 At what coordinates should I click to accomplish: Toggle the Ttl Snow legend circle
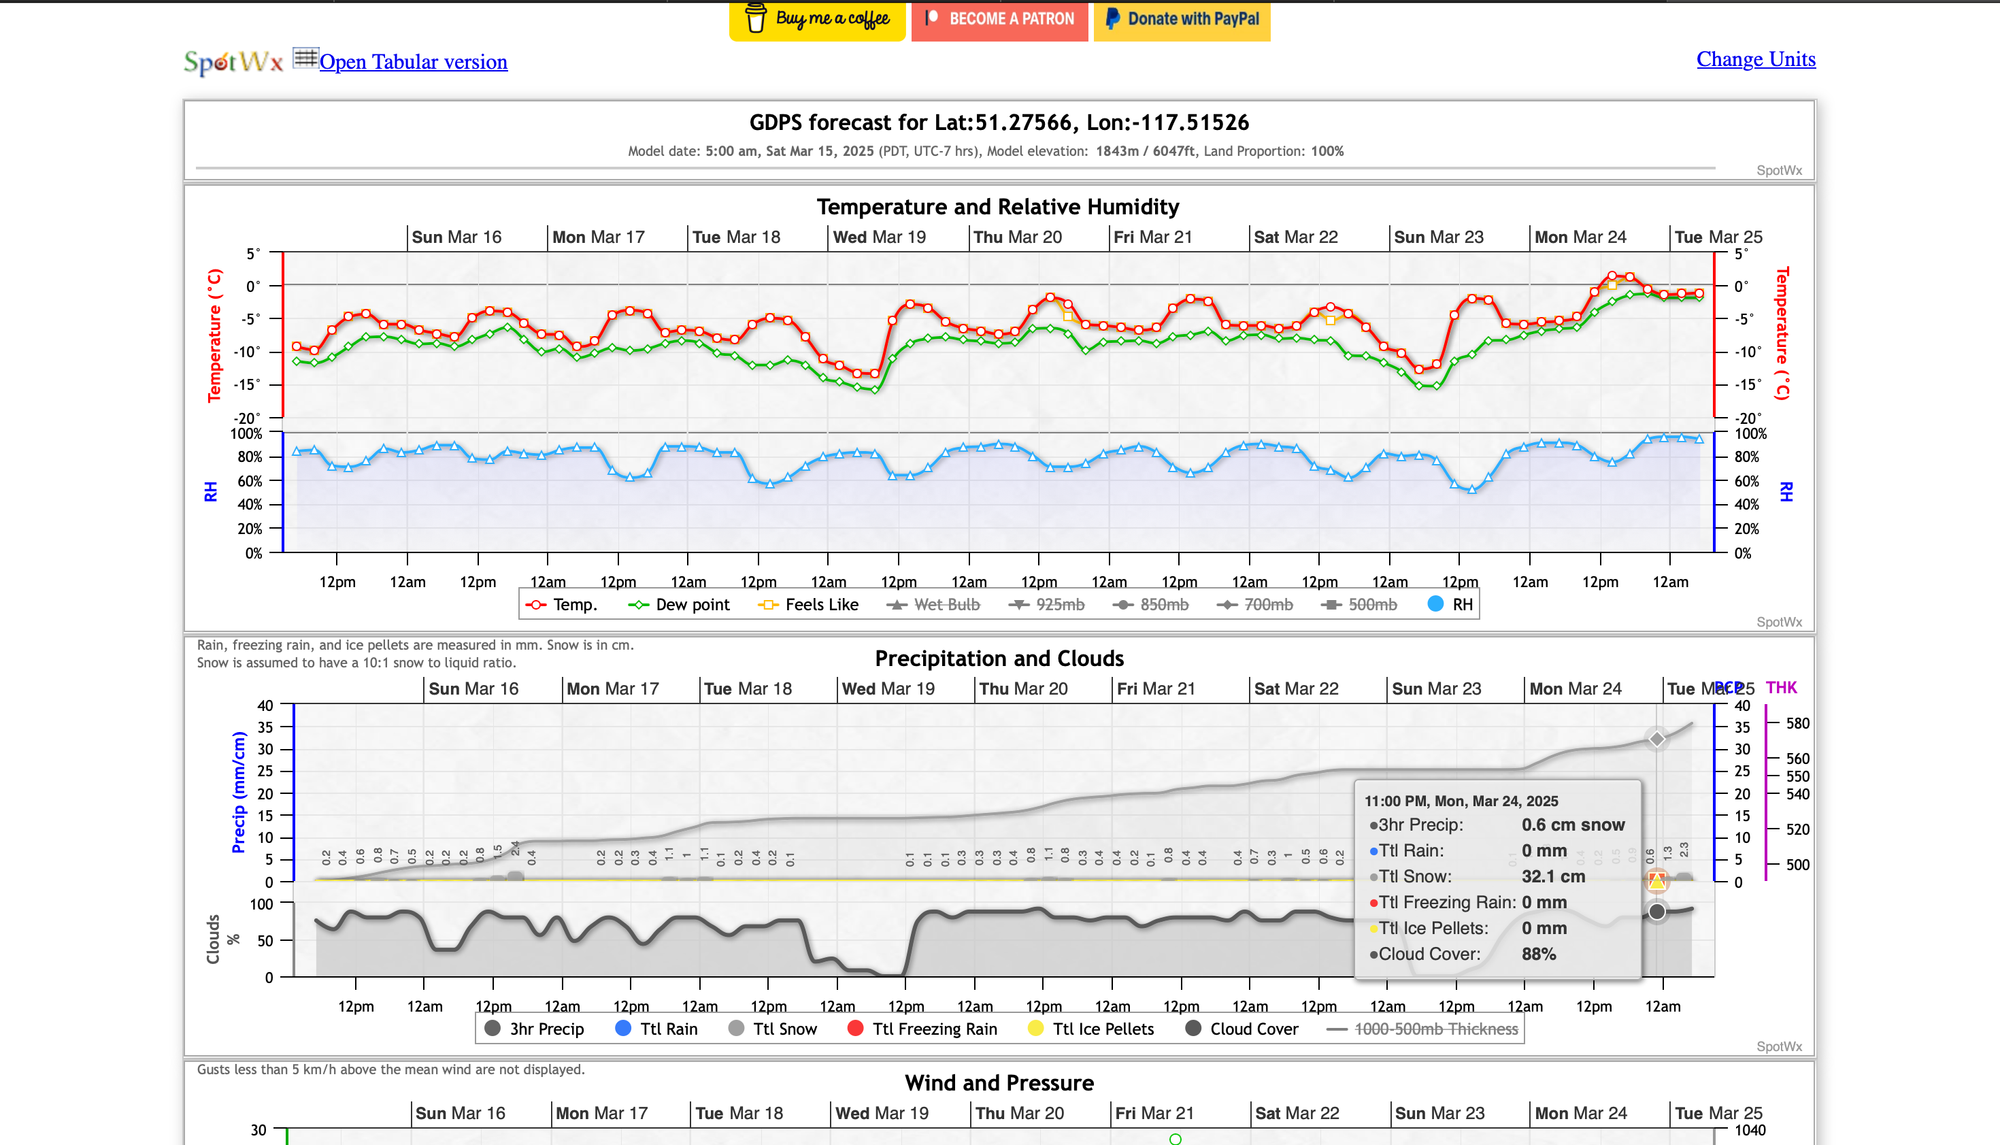click(737, 1028)
